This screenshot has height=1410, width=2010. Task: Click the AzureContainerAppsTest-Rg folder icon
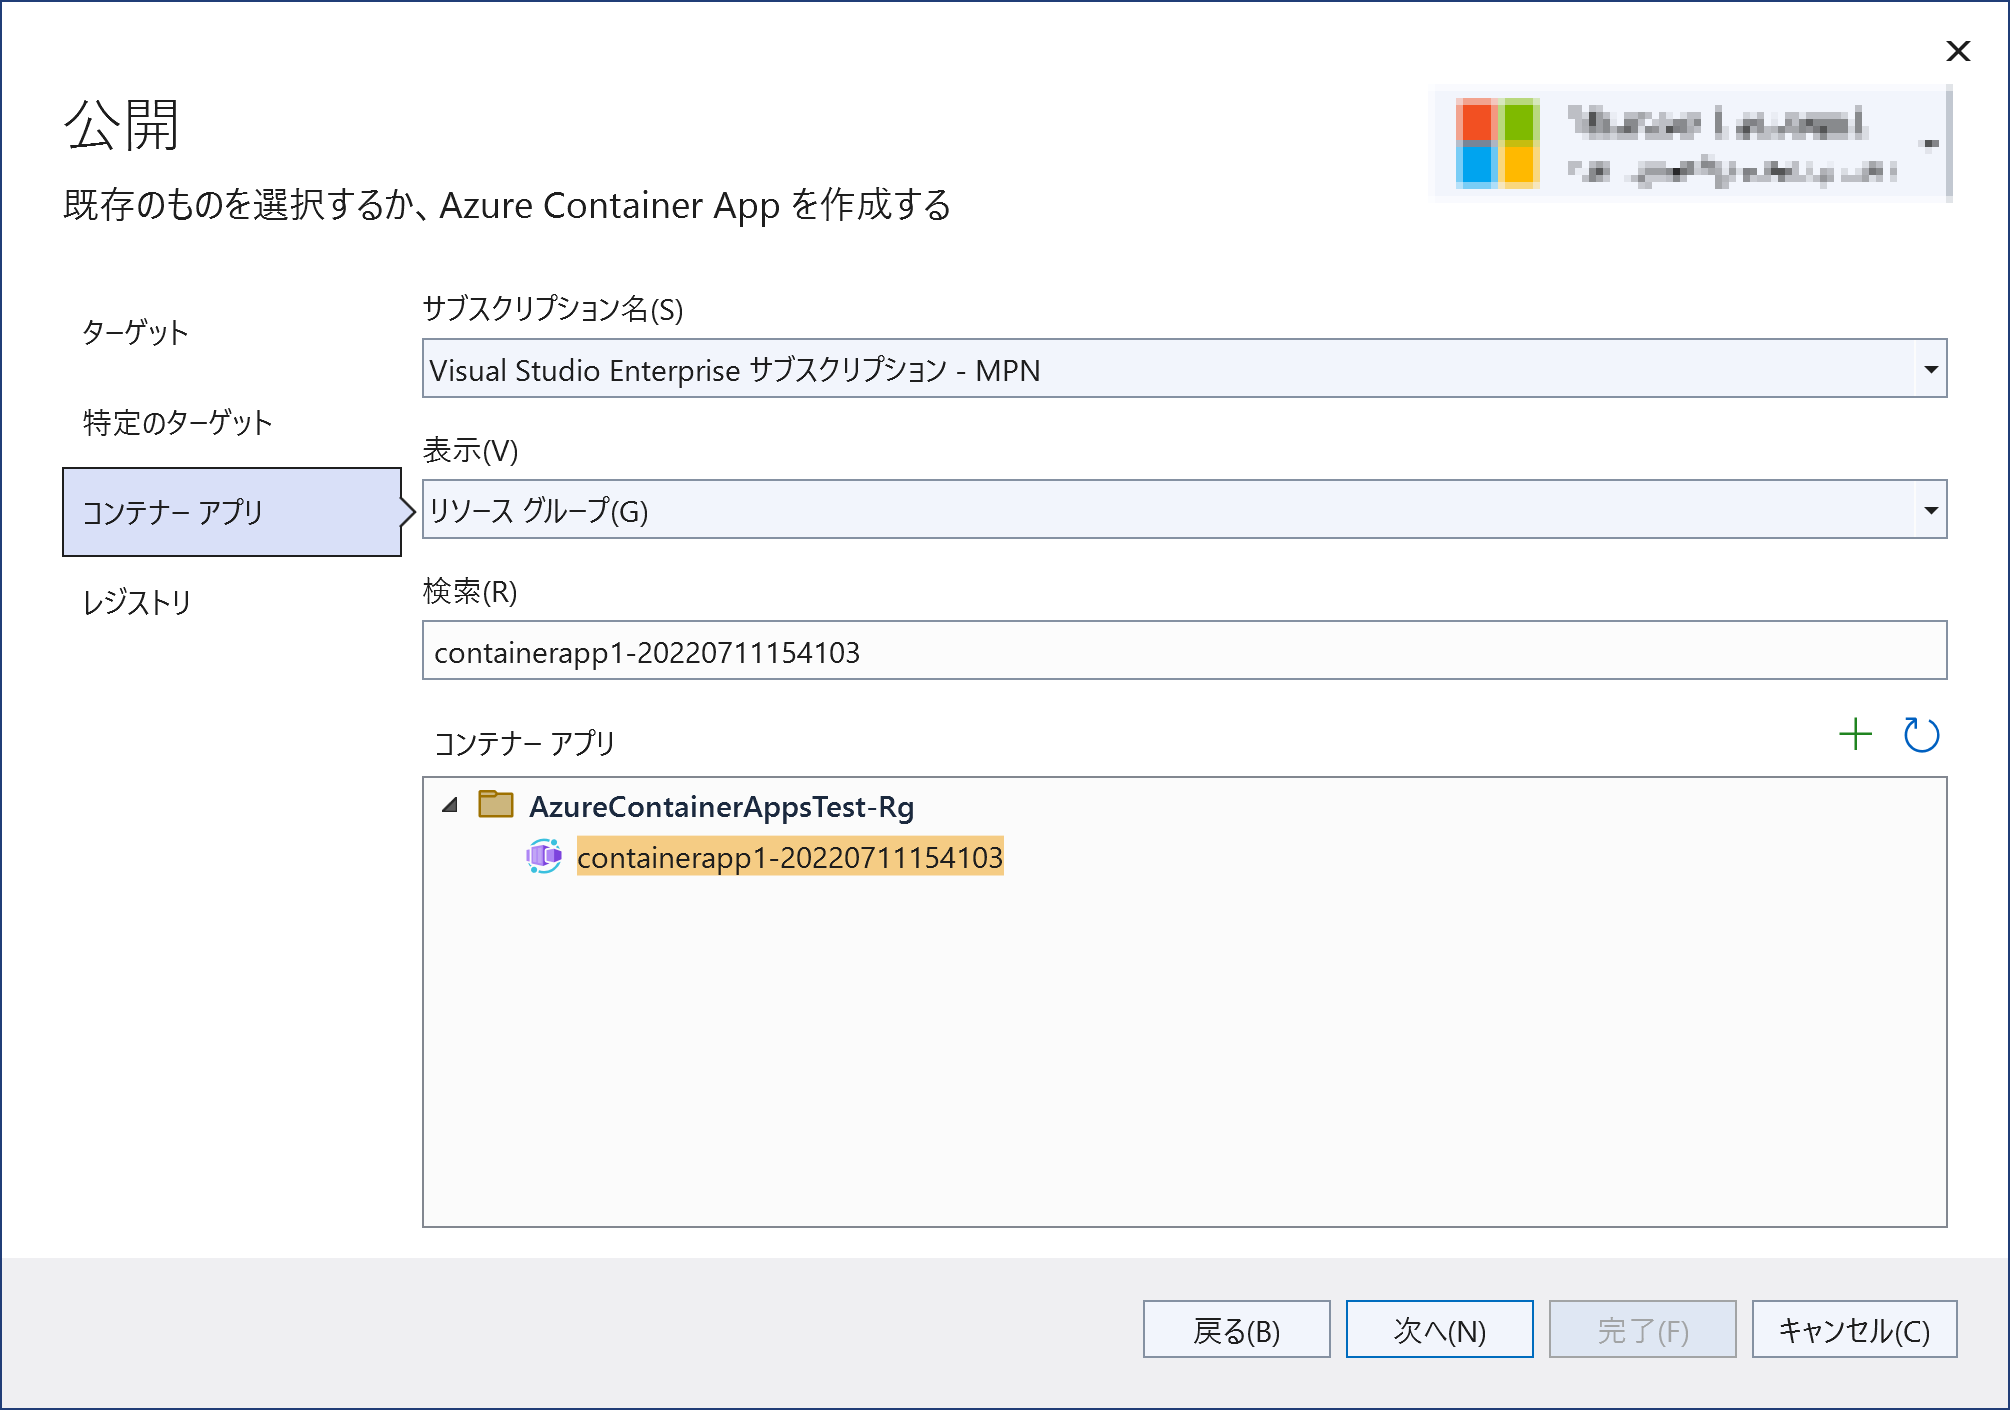point(496,804)
